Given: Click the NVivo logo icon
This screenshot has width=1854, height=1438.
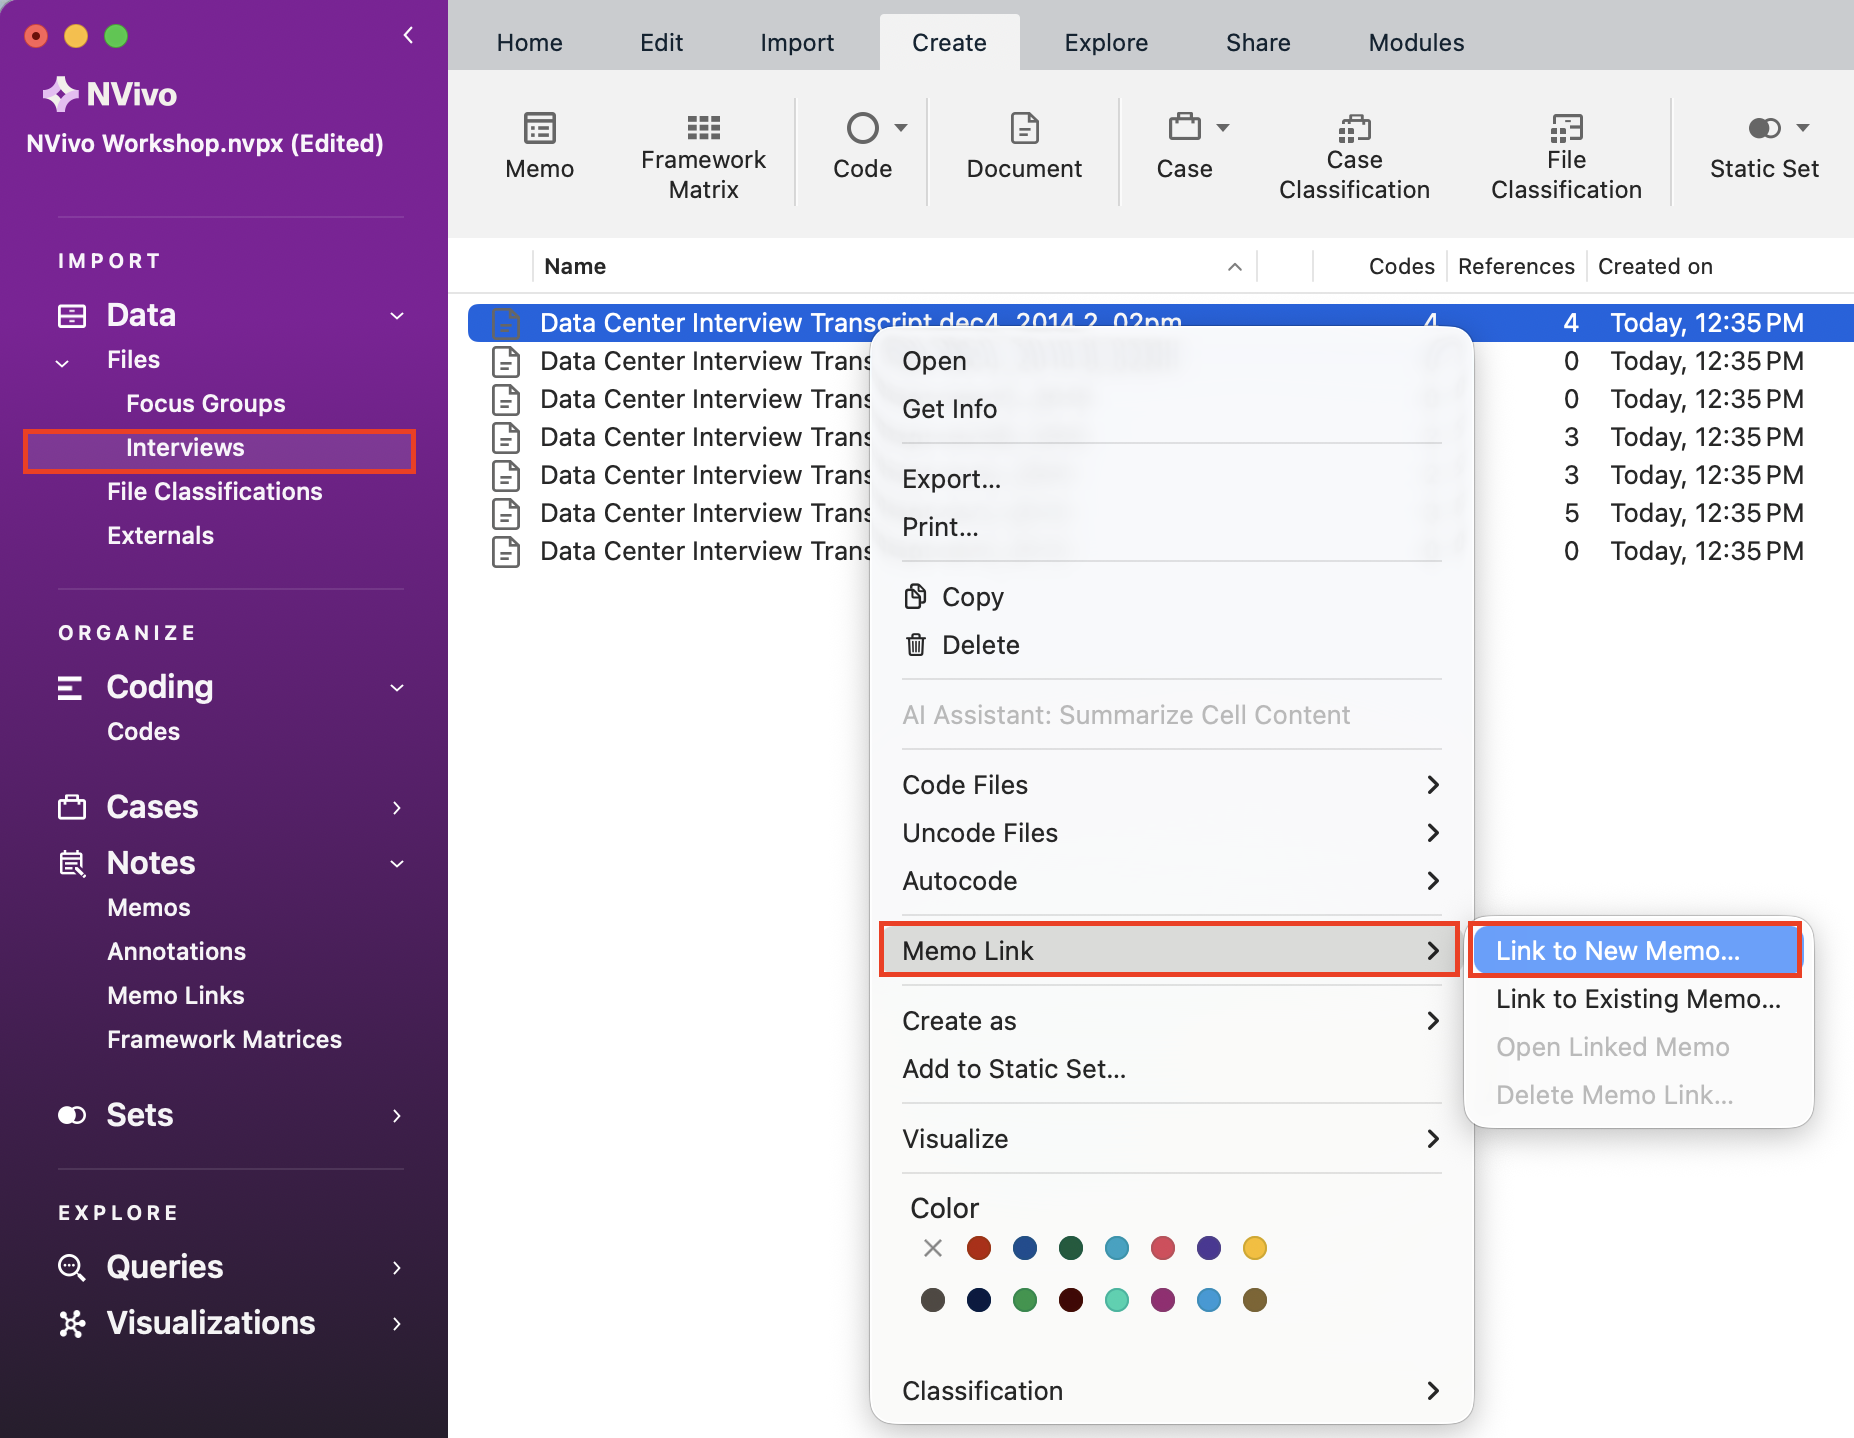Looking at the screenshot, I should pos(60,94).
